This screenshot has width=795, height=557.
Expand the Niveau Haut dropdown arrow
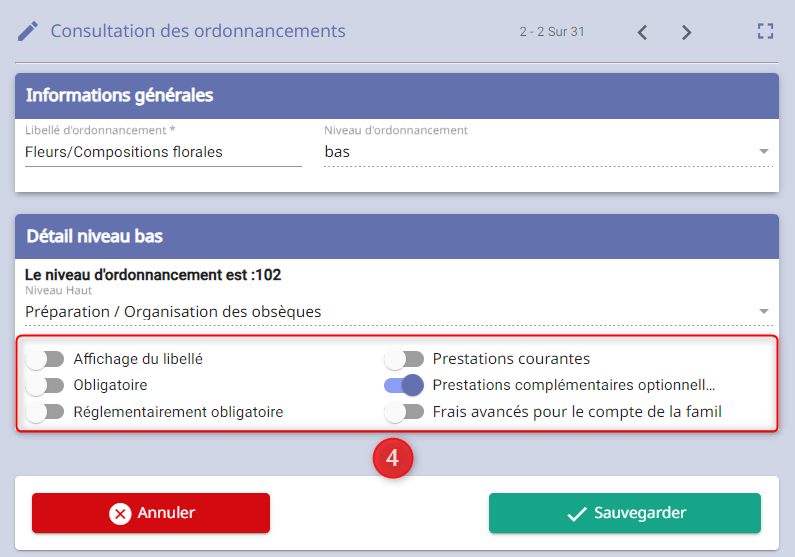[x=764, y=311]
